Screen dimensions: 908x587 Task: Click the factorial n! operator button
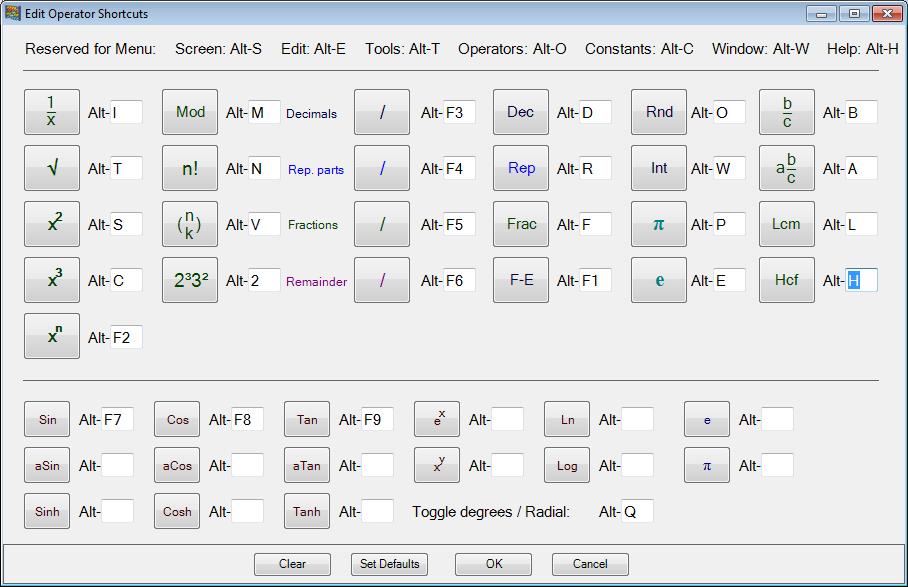[x=189, y=168]
